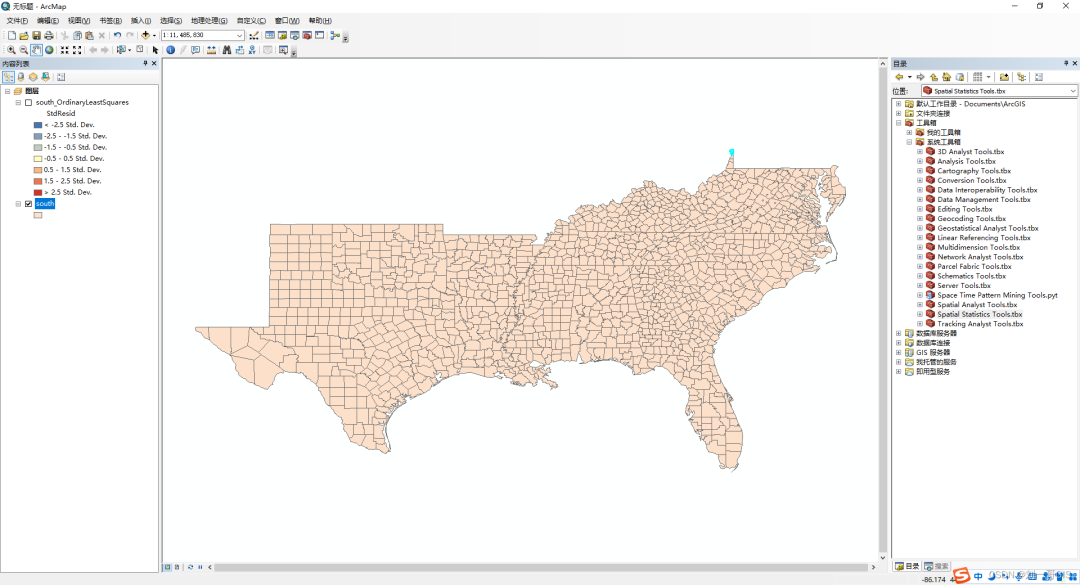Open the 自定义 menu
This screenshot has width=1080, height=585.
[x=251, y=21]
